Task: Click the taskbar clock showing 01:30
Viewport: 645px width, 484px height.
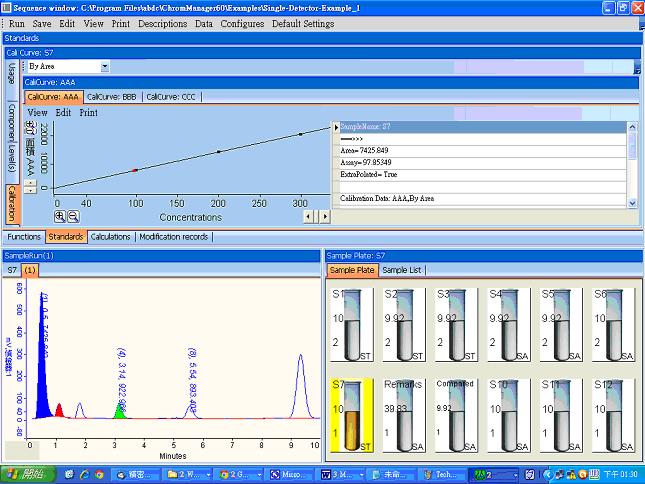Action: (x=621, y=475)
